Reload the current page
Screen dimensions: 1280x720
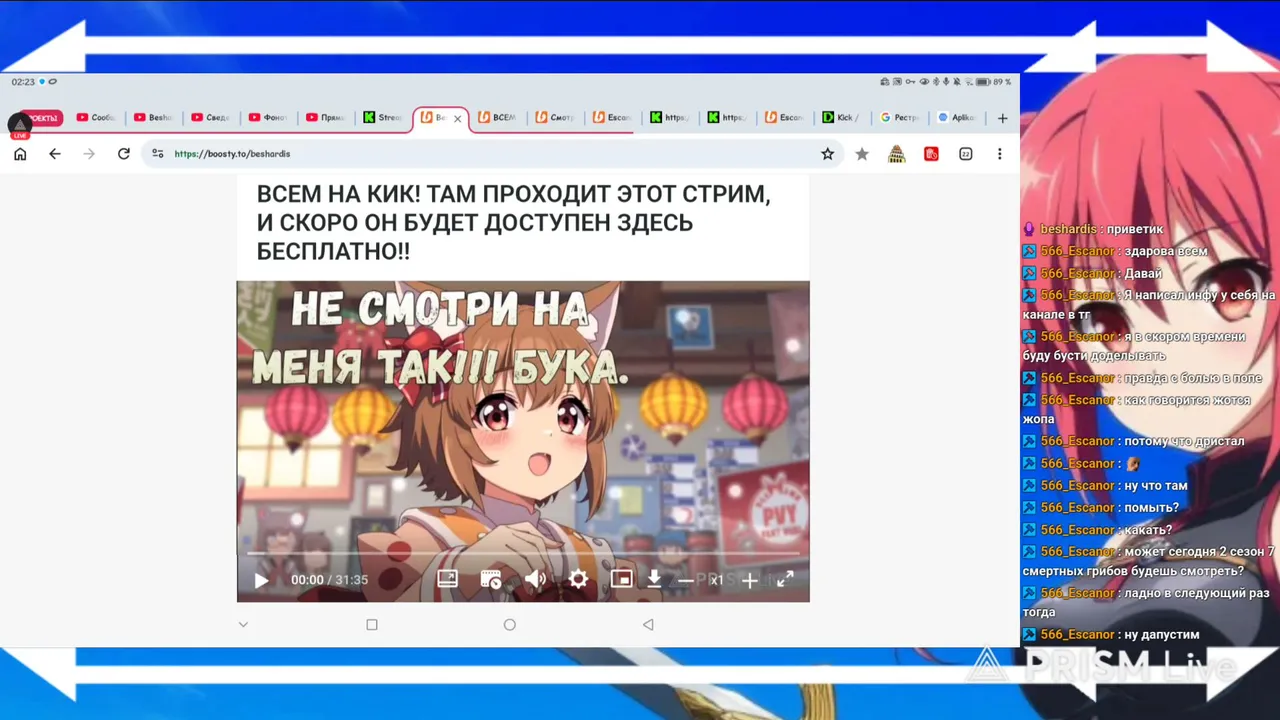(124, 154)
